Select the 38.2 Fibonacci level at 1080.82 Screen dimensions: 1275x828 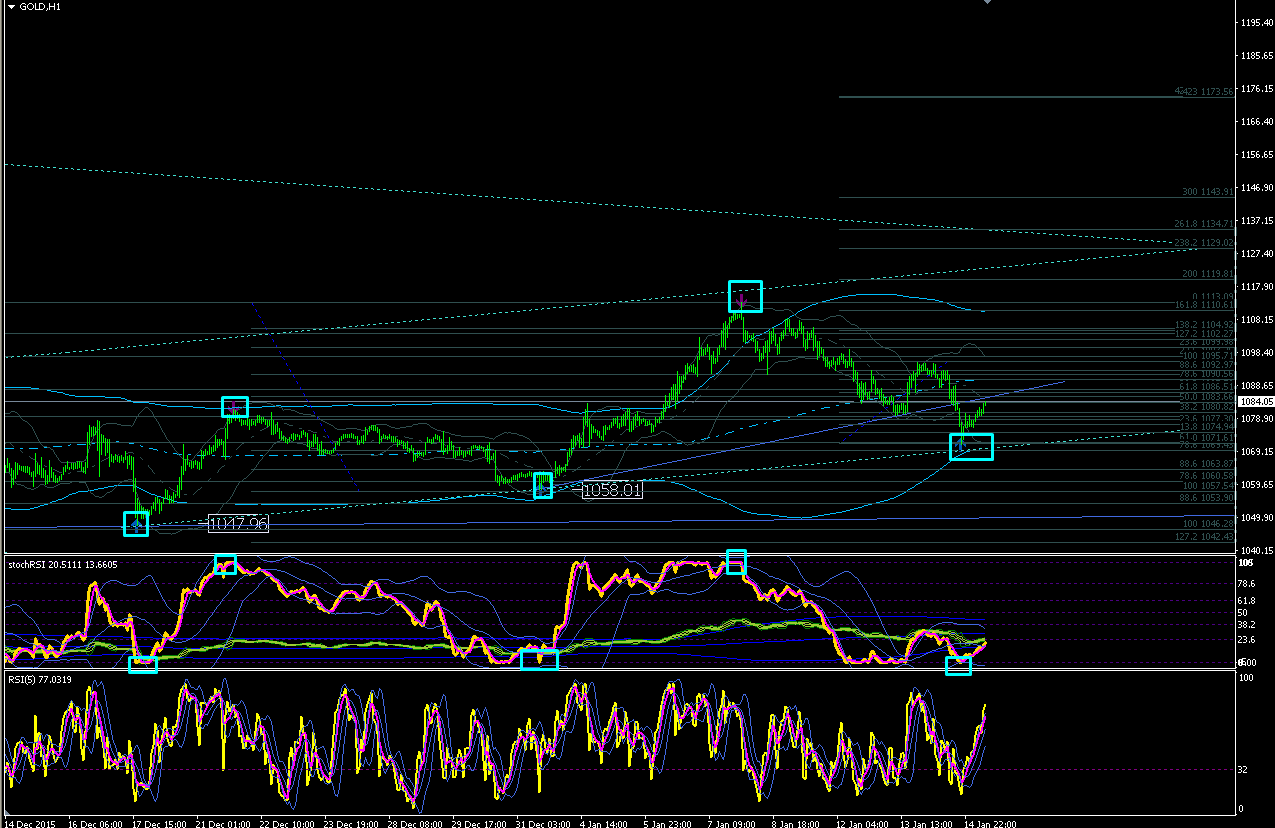point(1207,407)
